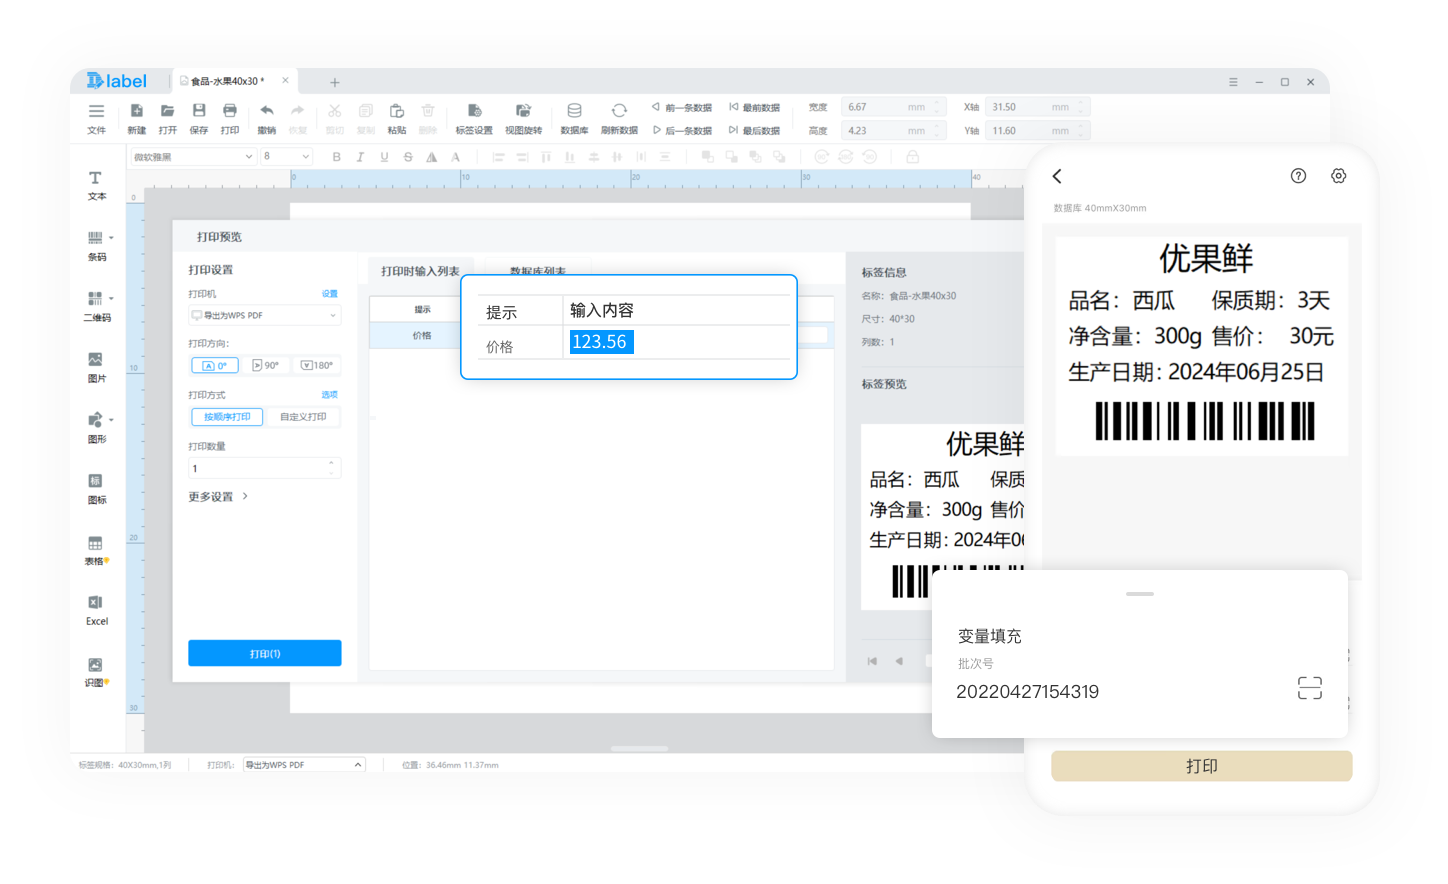Select the 二维码 QR code tool
This screenshot has height=884, width=1448.
pos(96,307)
